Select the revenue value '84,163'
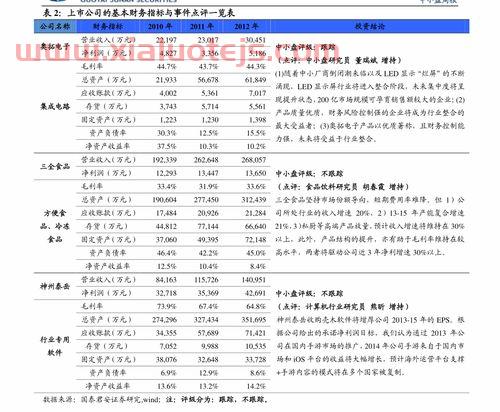Viewport: 500px width, 412px height. tap(166, 280)
